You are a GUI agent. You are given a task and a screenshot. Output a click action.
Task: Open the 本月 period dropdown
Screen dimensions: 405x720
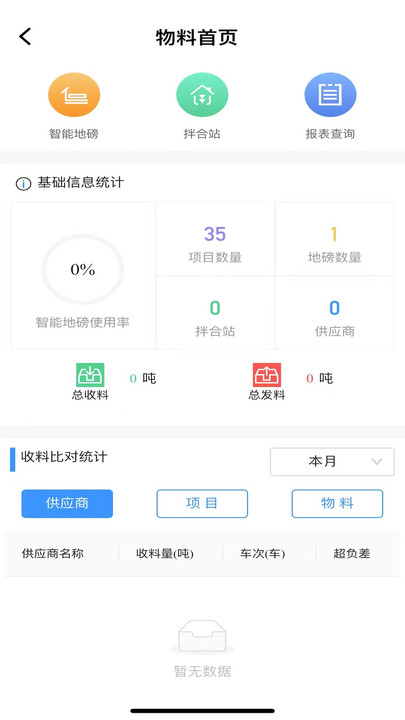(x=332, y=461)
